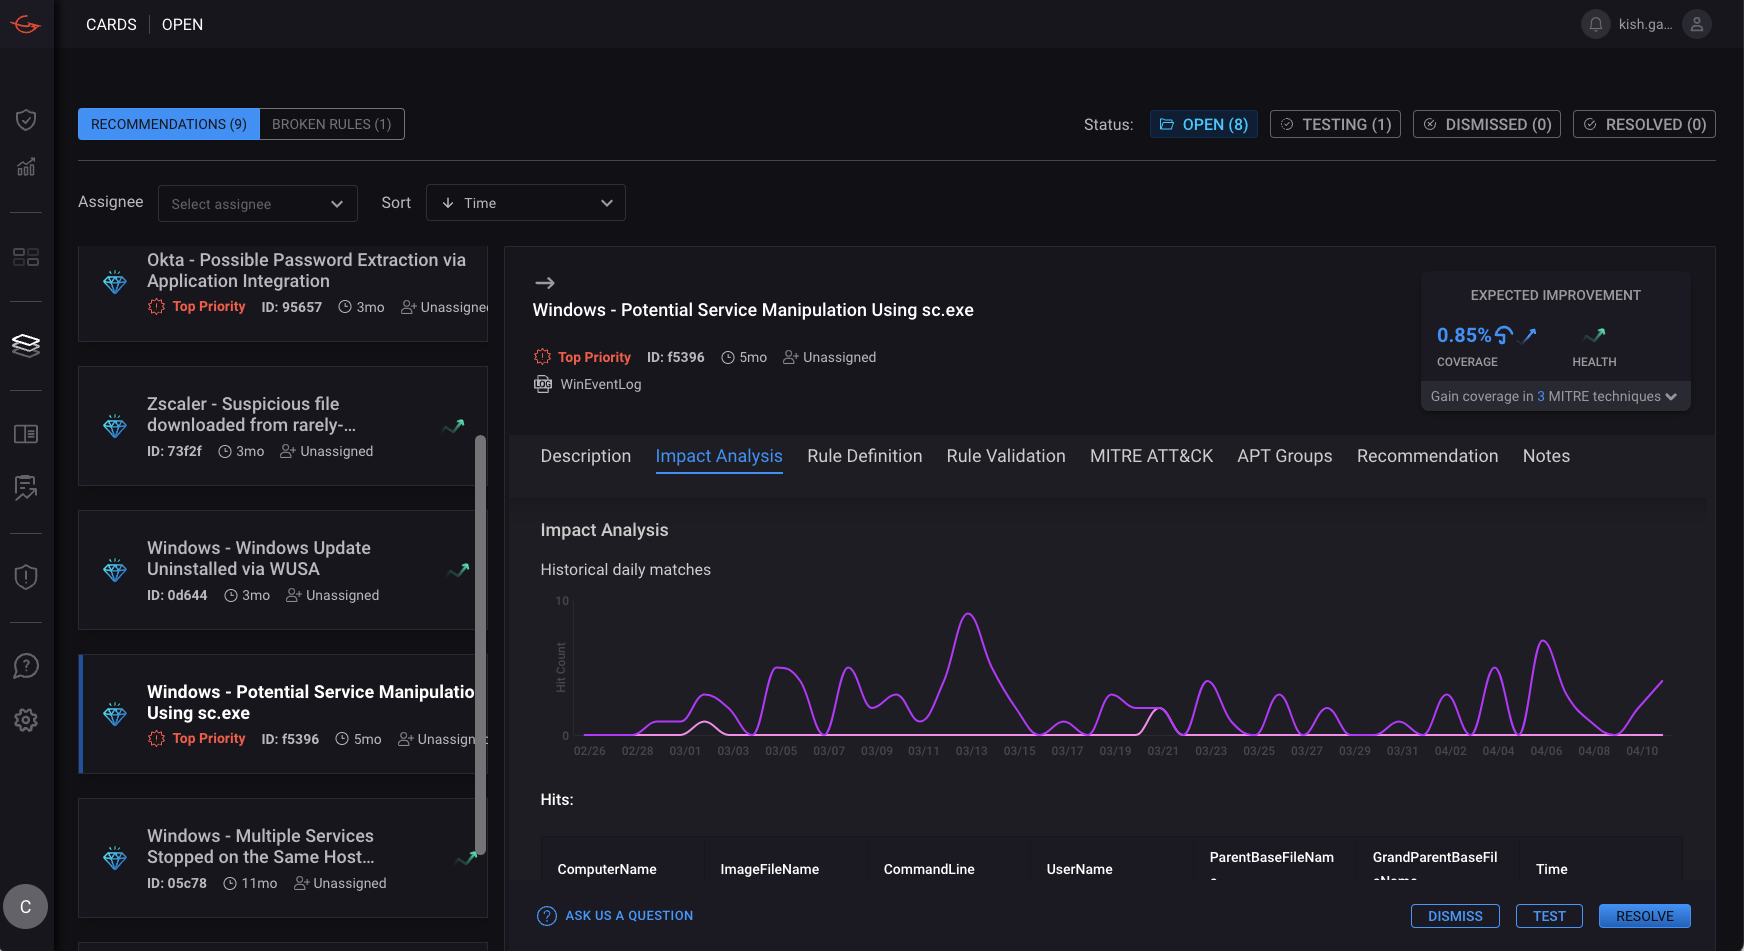Open the Sort by Time dropdown

(x=525, y=203)
